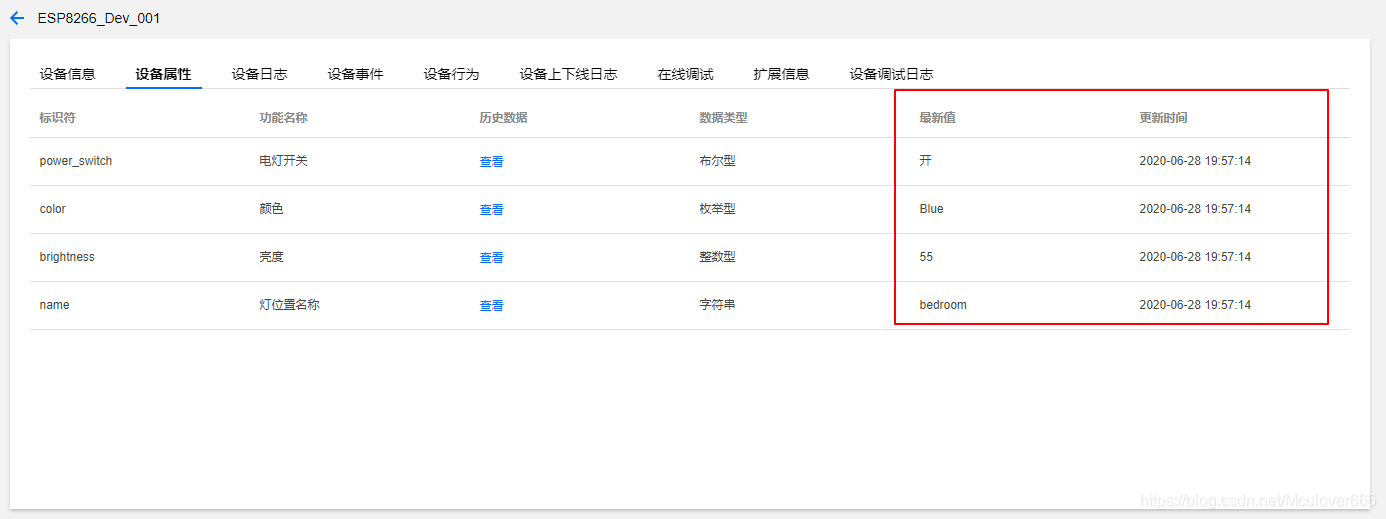Click the back arrow beside ESP8266_Dev_001

coord(17,18)
